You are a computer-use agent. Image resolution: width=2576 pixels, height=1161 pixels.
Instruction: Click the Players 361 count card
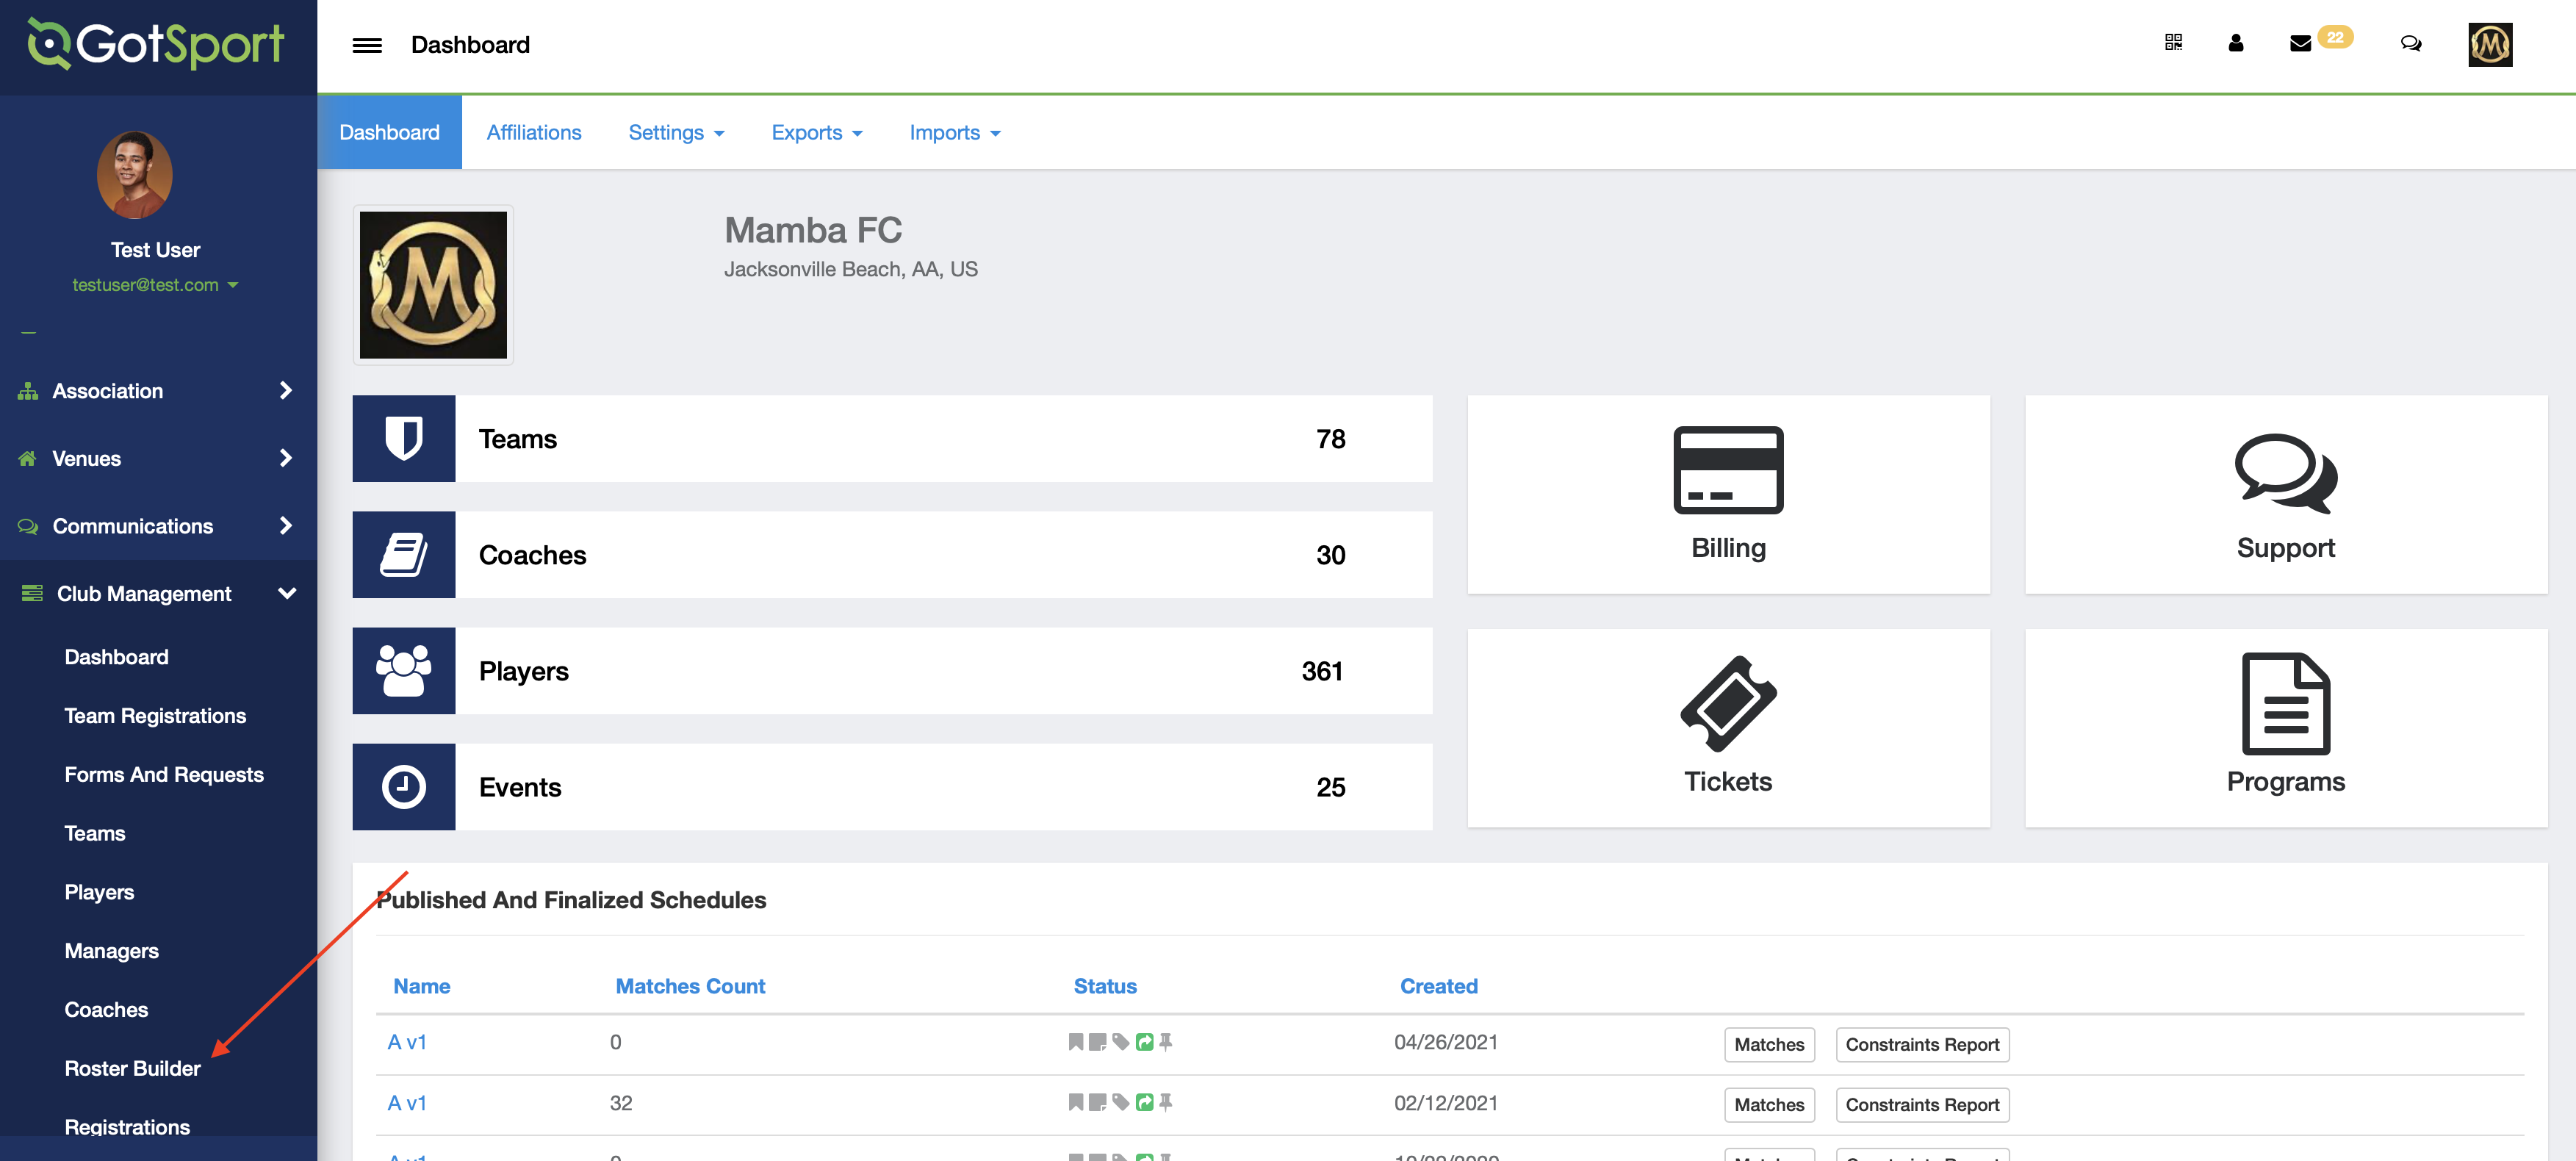click(892, 671)
